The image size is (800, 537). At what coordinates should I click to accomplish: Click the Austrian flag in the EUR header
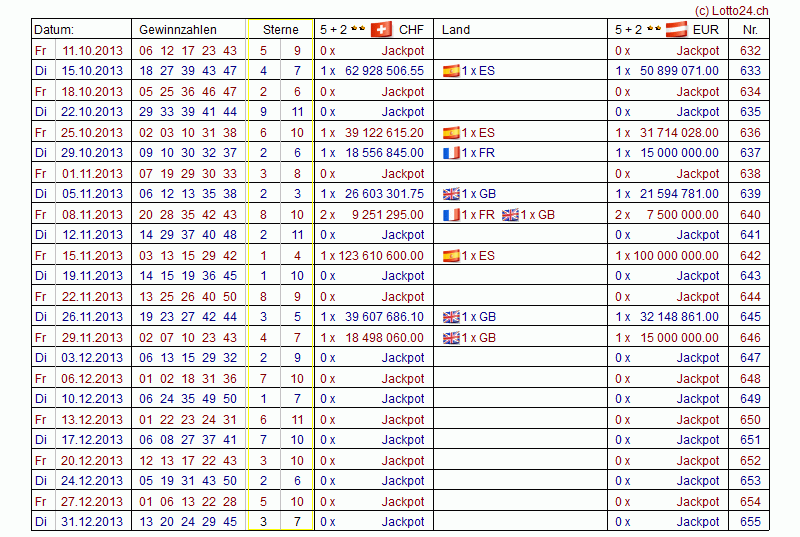click(676, 29)
